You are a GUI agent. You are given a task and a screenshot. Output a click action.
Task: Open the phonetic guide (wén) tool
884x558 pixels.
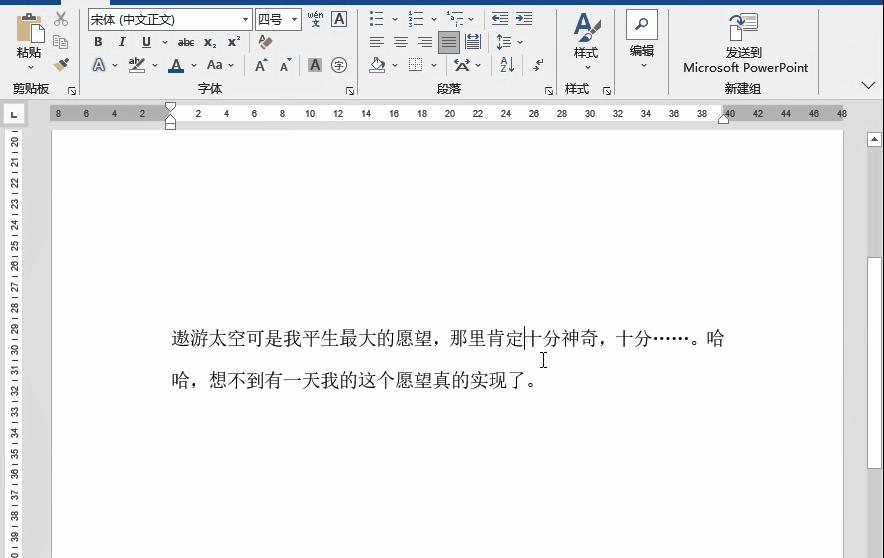pyautogui.click(x=315, y=19)
